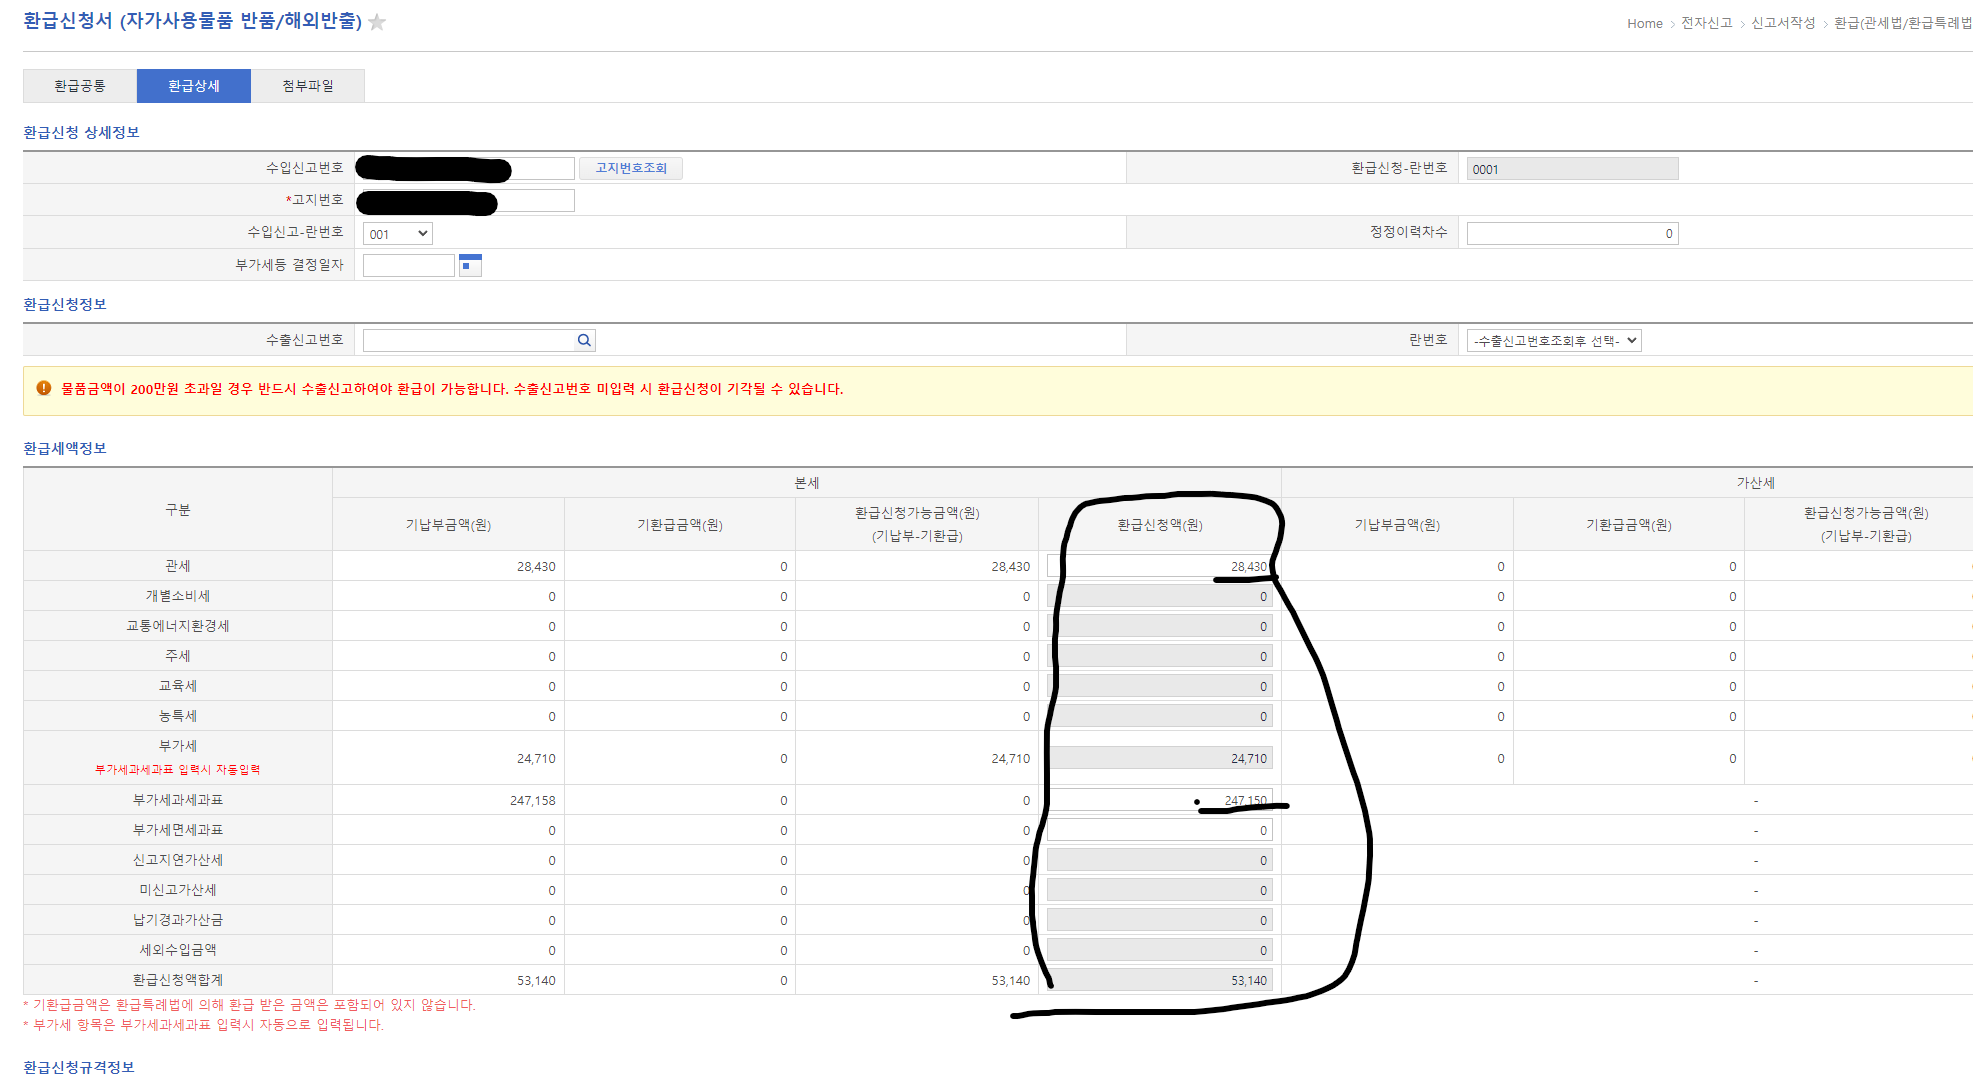Click the 환급신청액(원) column header
The width and height of the screenshot is (1973, 1080).
pyautogui.click(x=1160, y=525)
